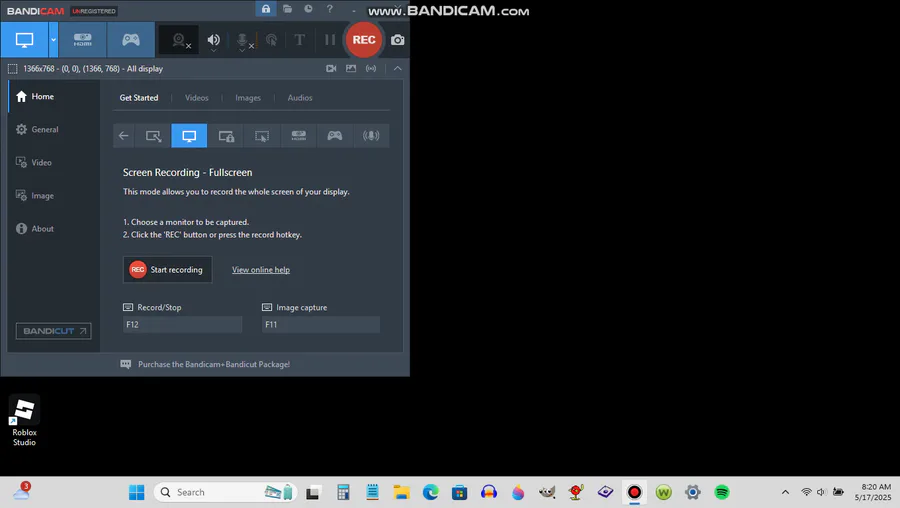Image resolution: width=900 pixels, height=508 pixels.
Task: Switch to the Images tab
Action: coord(248,98)
